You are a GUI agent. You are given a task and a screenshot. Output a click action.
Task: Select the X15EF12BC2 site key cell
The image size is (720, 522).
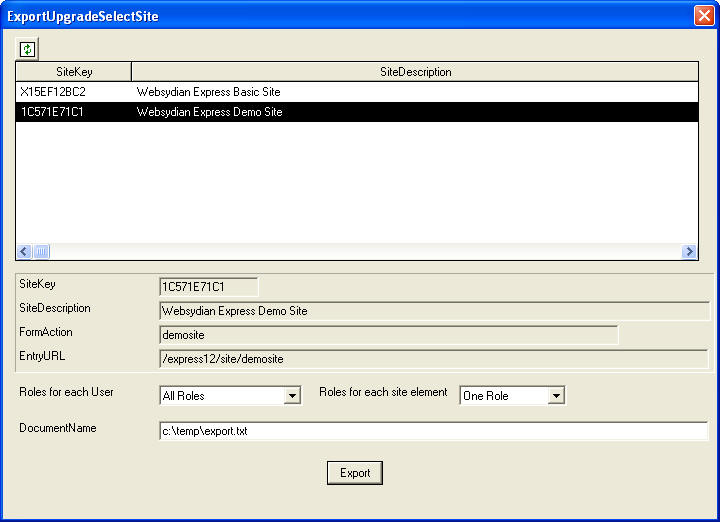[53, 92]
